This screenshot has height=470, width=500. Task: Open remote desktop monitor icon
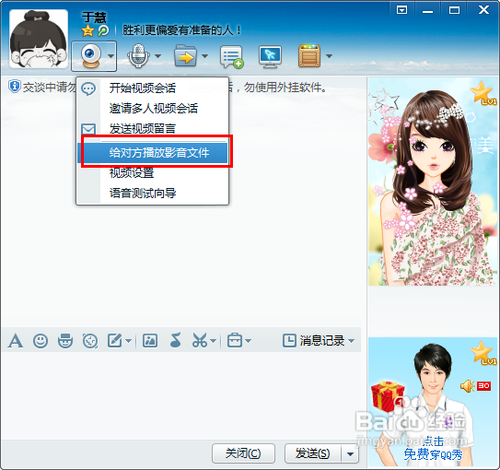[270, 56]
